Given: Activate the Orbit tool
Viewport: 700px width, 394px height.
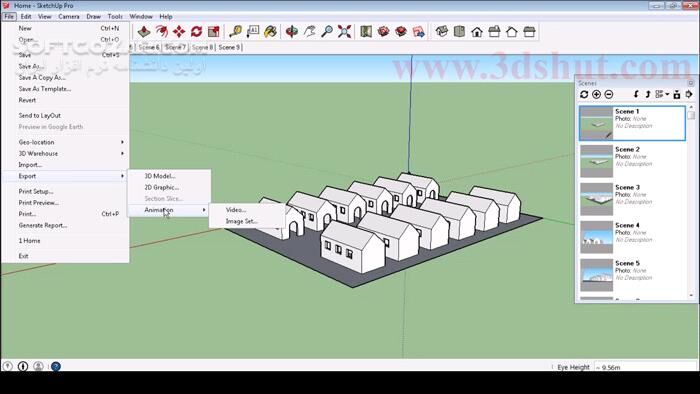Looking at the screenshot, I should point(292,31).
